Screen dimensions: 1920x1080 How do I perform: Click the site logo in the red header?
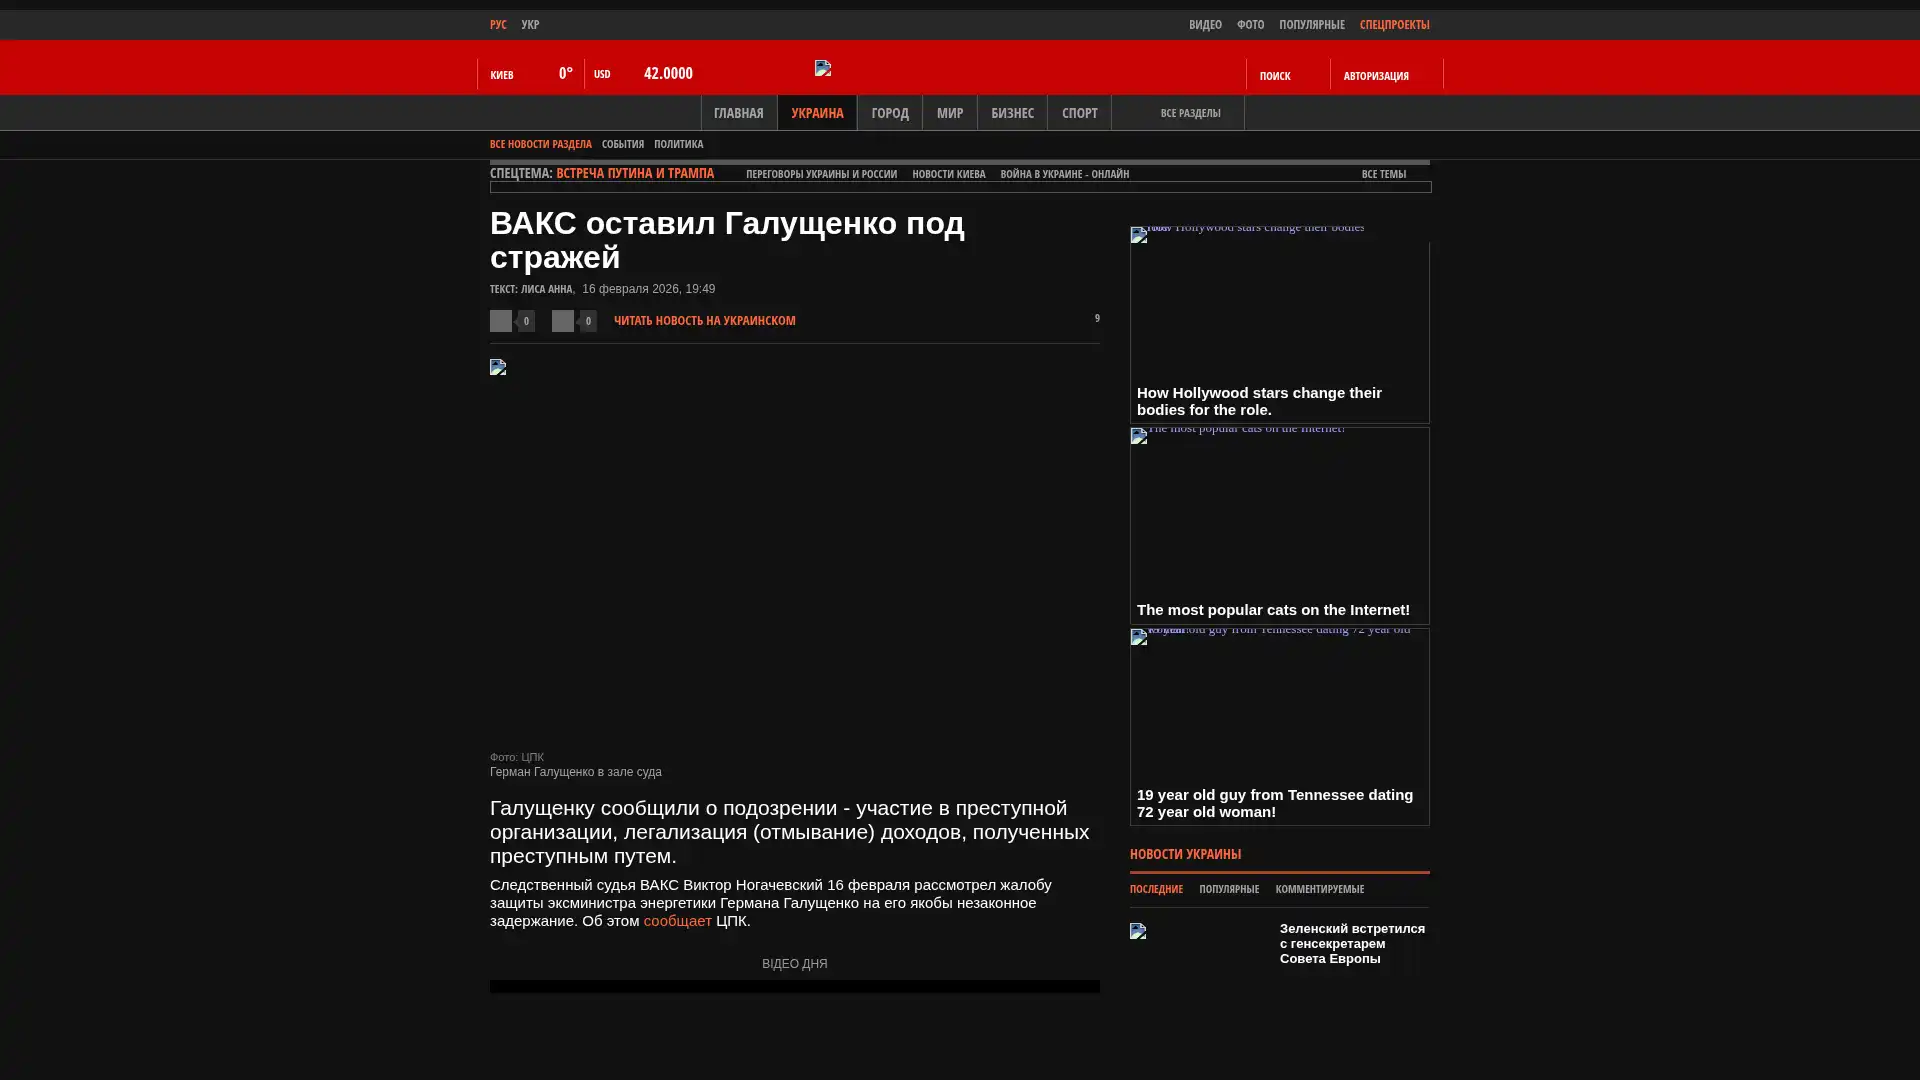[x=823, y=68]
